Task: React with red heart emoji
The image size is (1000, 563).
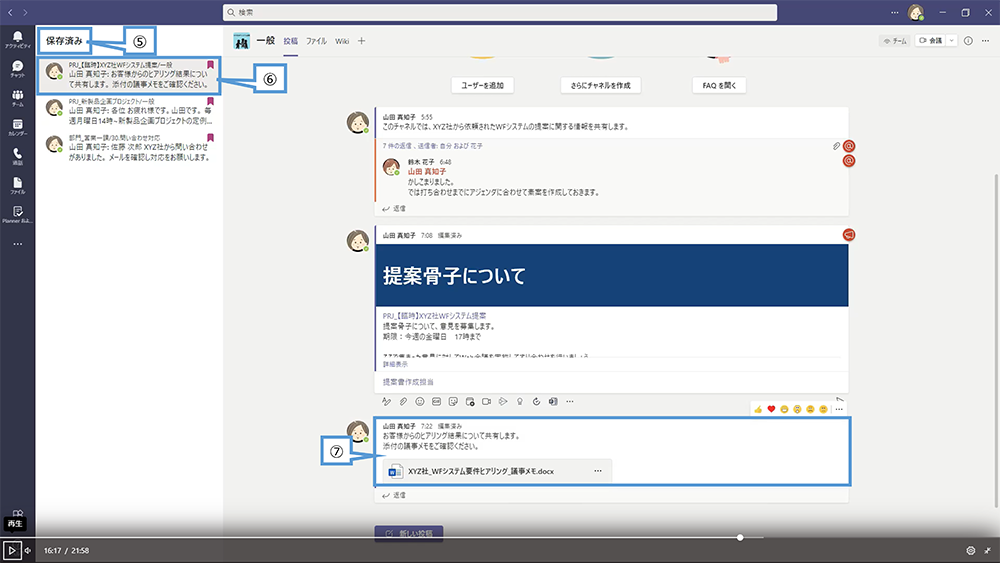Action: [x=771, y=409]
